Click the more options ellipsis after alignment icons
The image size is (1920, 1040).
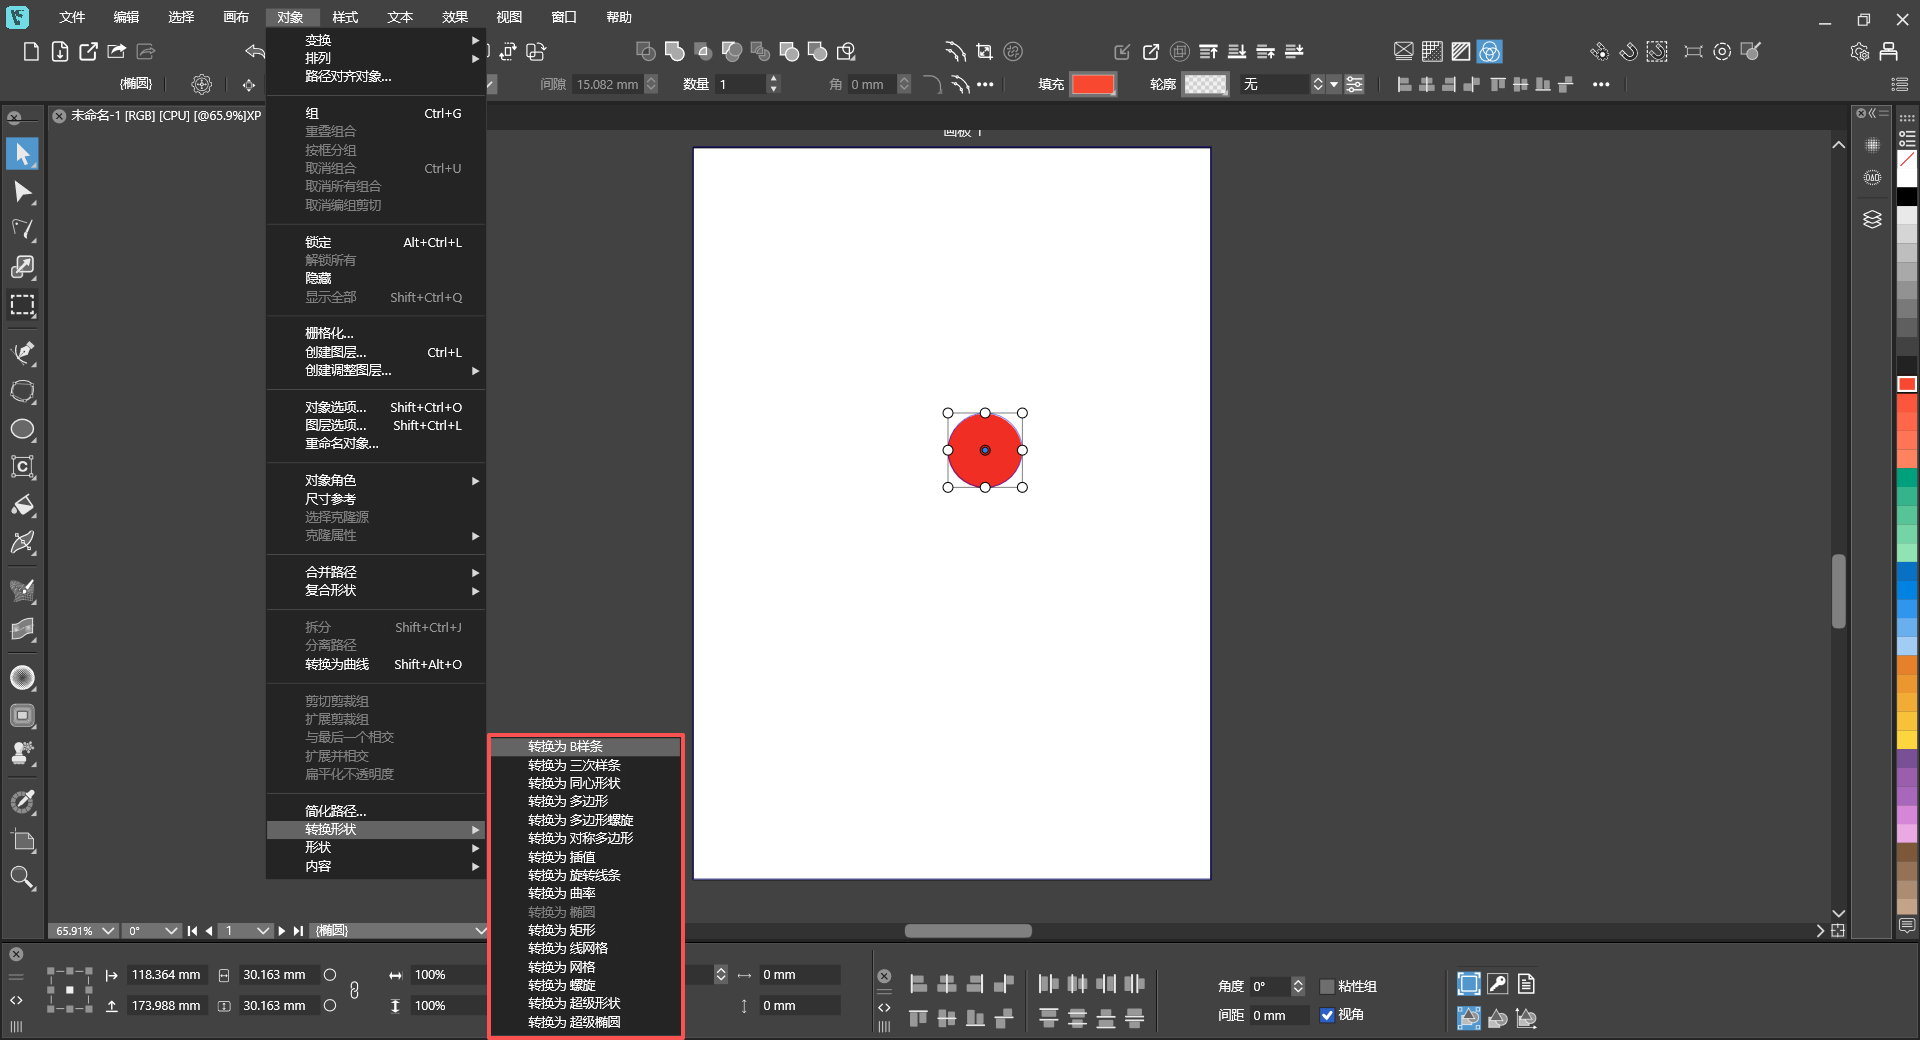tap(1601, 85)
